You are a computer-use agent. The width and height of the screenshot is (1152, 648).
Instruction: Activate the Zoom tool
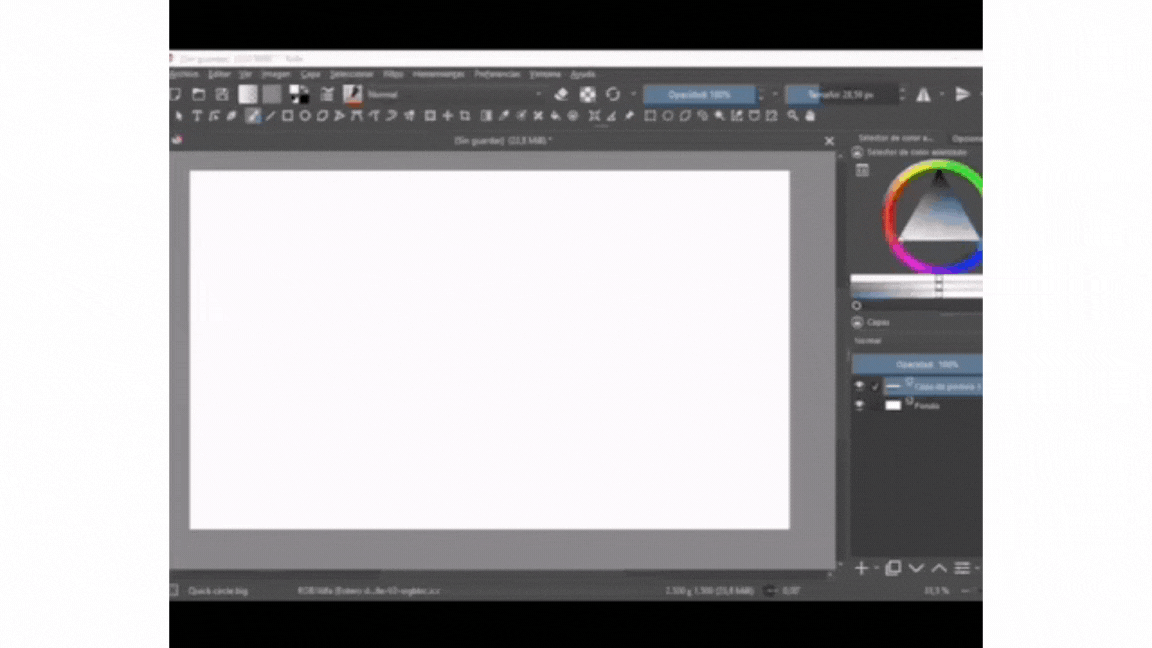point(792,115)
